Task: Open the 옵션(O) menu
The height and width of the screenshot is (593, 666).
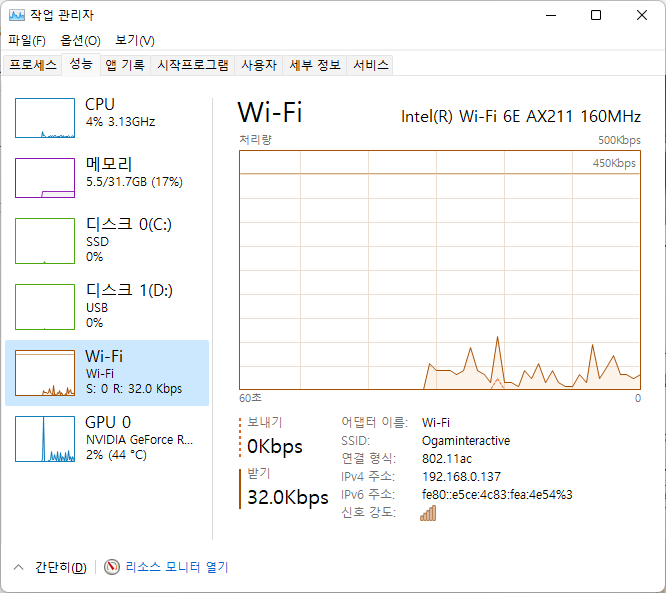Action: click(80, 40)
